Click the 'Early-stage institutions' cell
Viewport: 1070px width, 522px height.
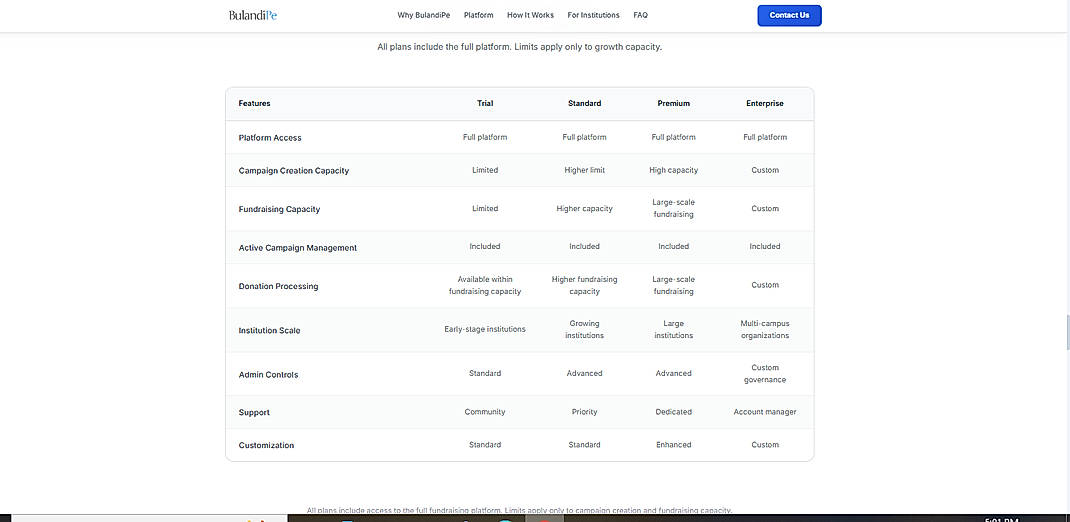[485, 329]
